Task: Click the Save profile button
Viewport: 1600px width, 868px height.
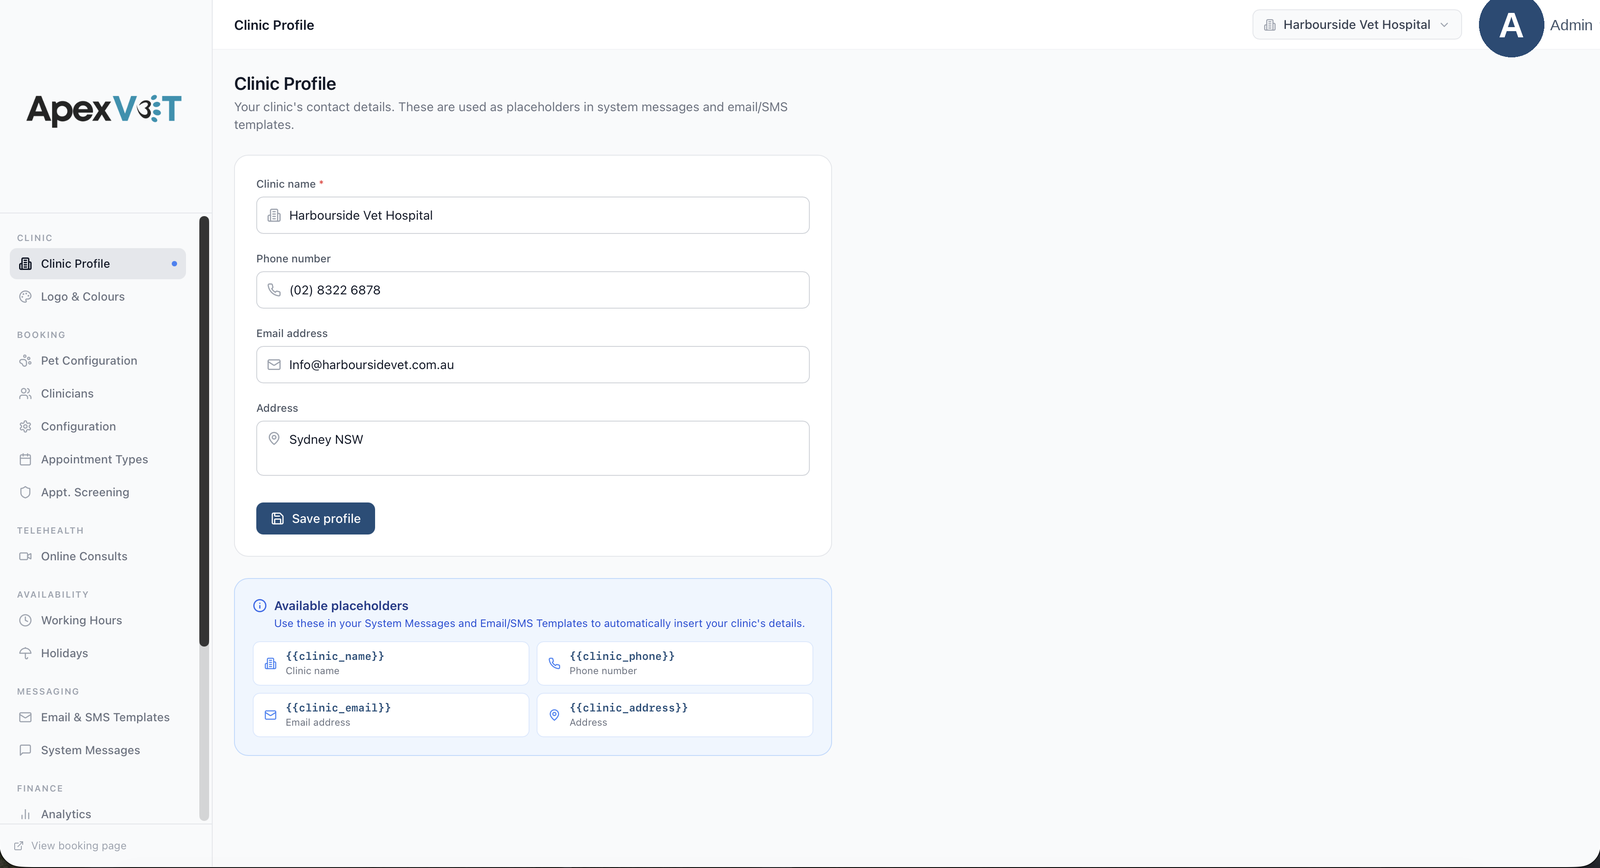Action: click(315, 519)
